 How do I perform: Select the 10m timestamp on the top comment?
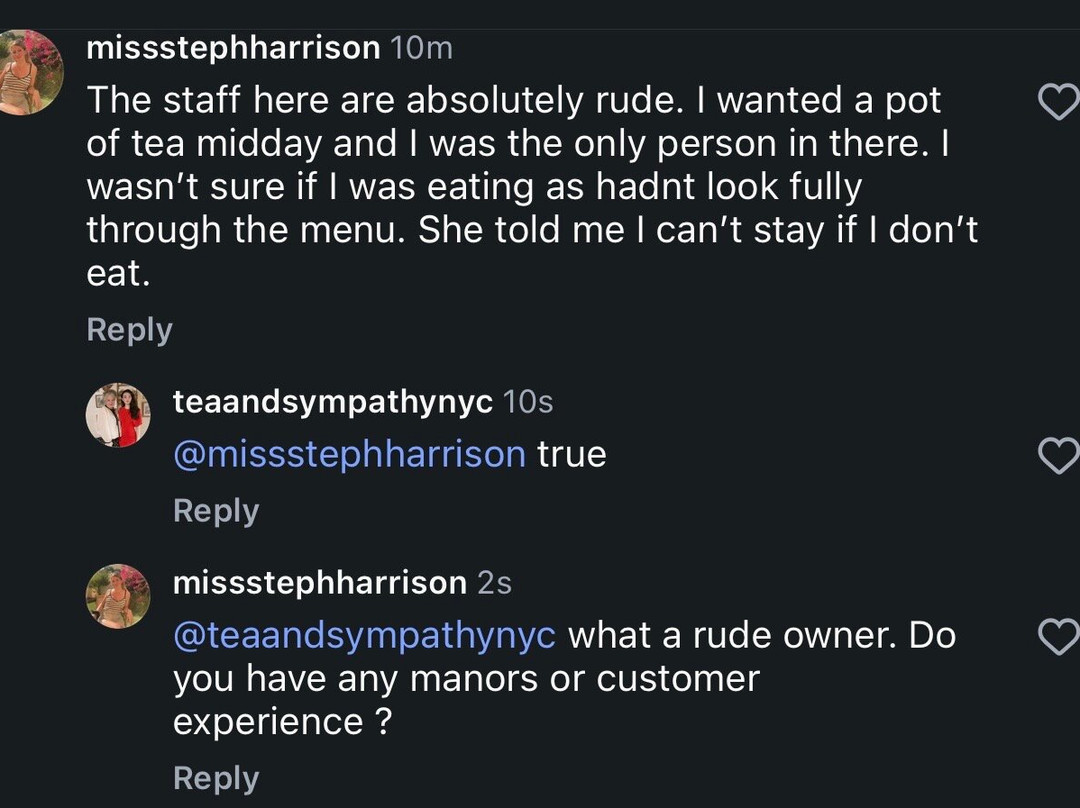coord(422,48)
